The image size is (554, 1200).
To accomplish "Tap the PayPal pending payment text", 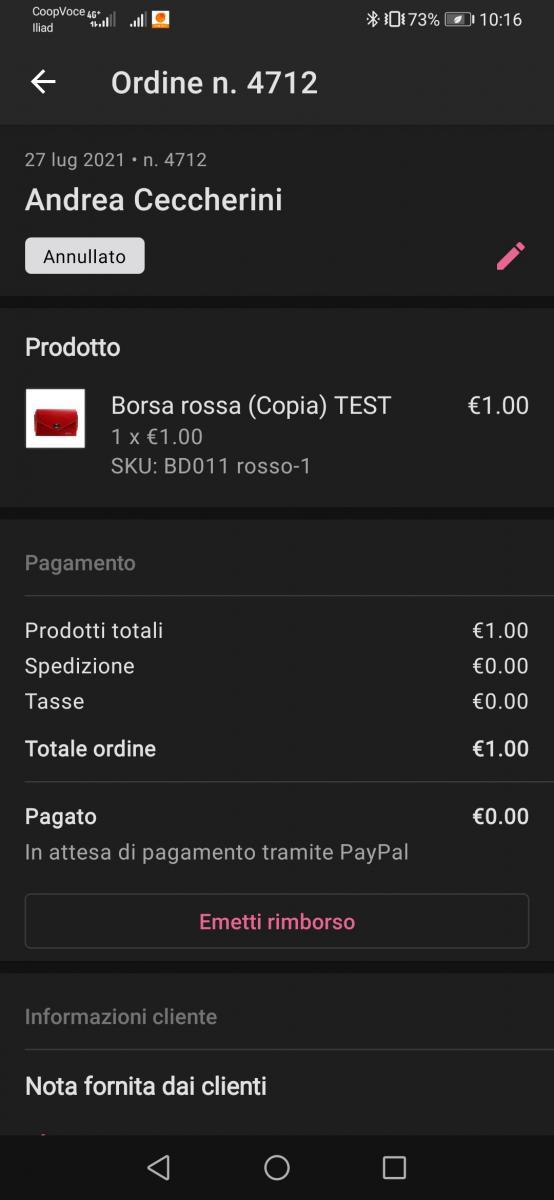I will point(217,853).
